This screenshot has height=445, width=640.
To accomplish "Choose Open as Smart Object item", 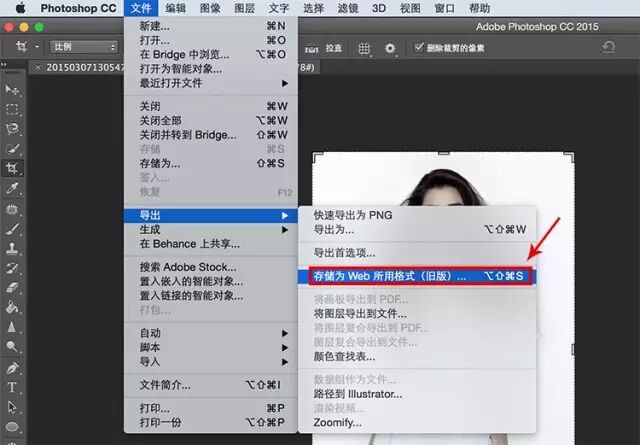I will 211,69.
